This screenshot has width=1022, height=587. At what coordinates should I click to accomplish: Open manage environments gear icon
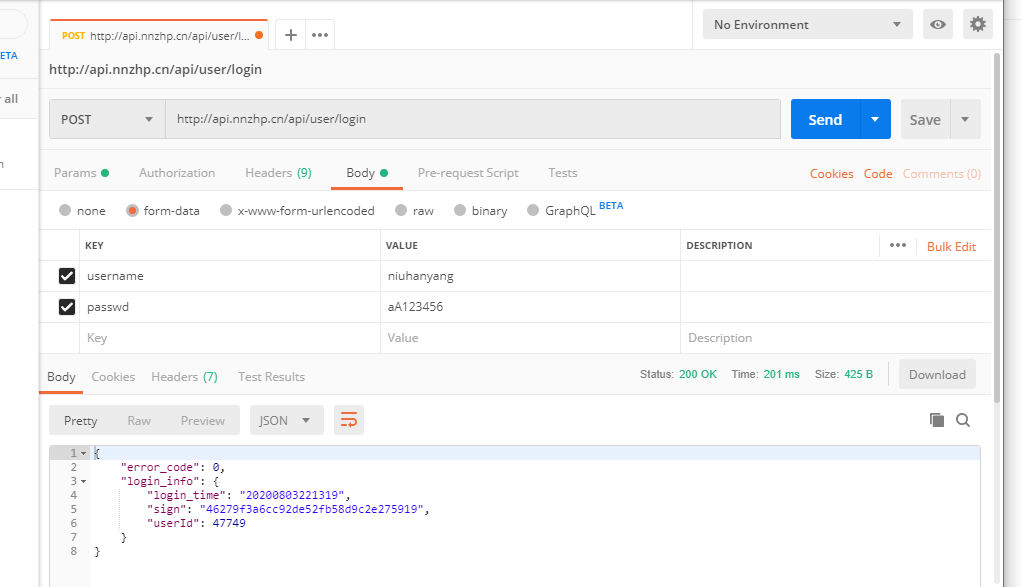(x=977, y=25)
